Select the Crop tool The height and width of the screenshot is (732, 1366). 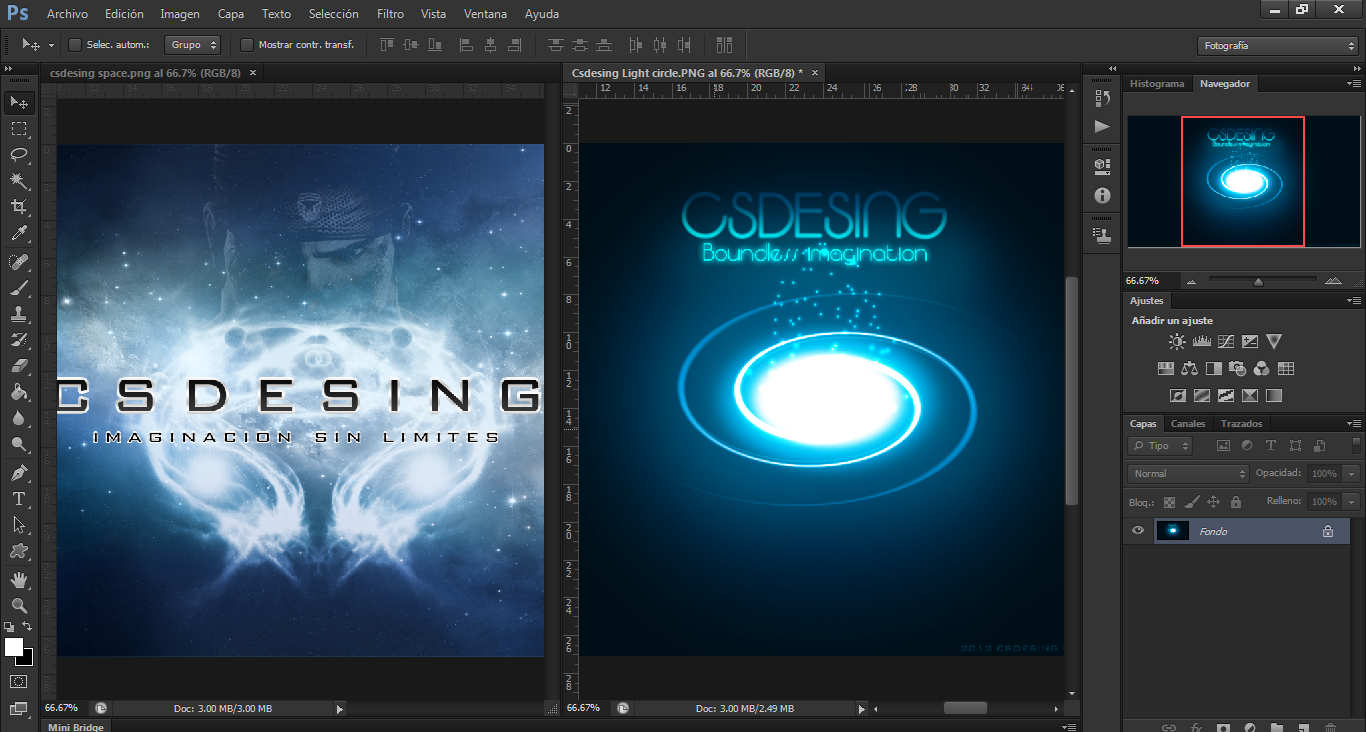(19, 207)
